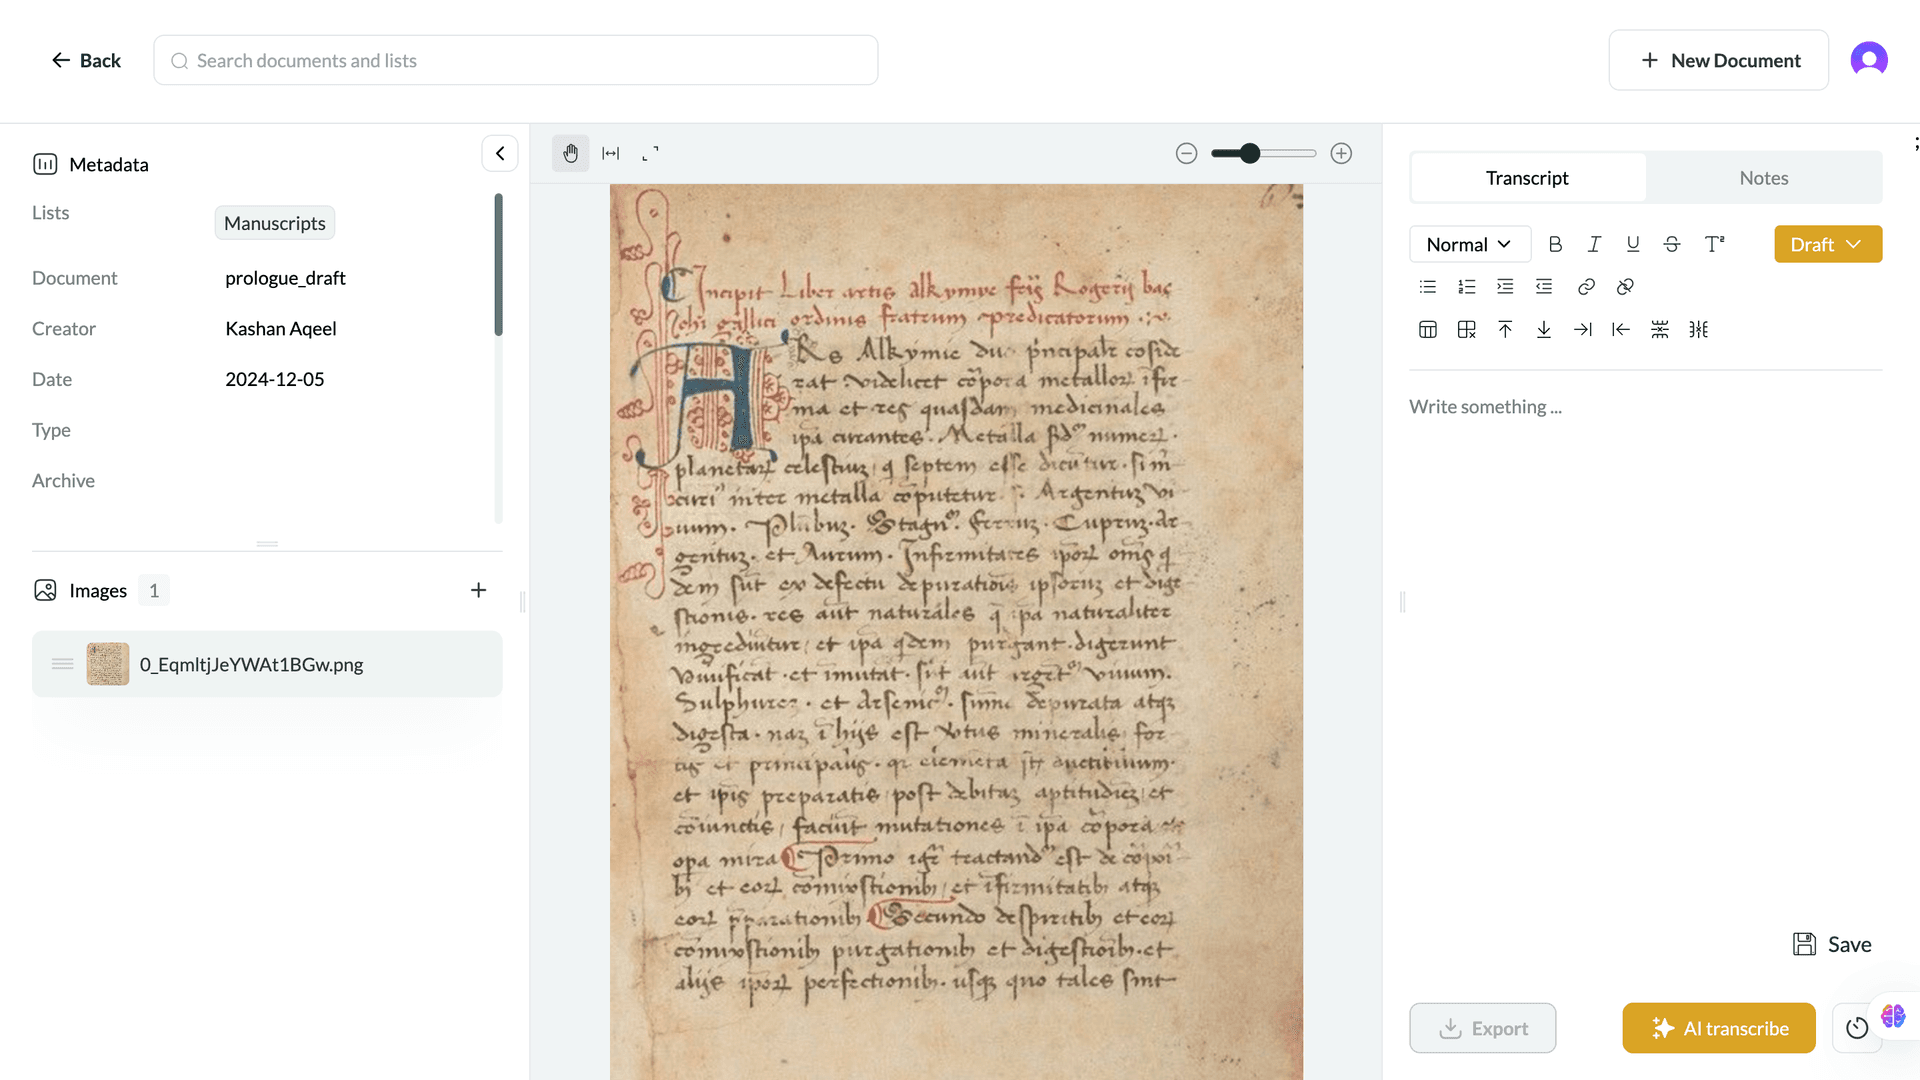This screenshot has width=1920, height=1080.
Task: Switch to the Transcript tab
Action: point(1526,178)
